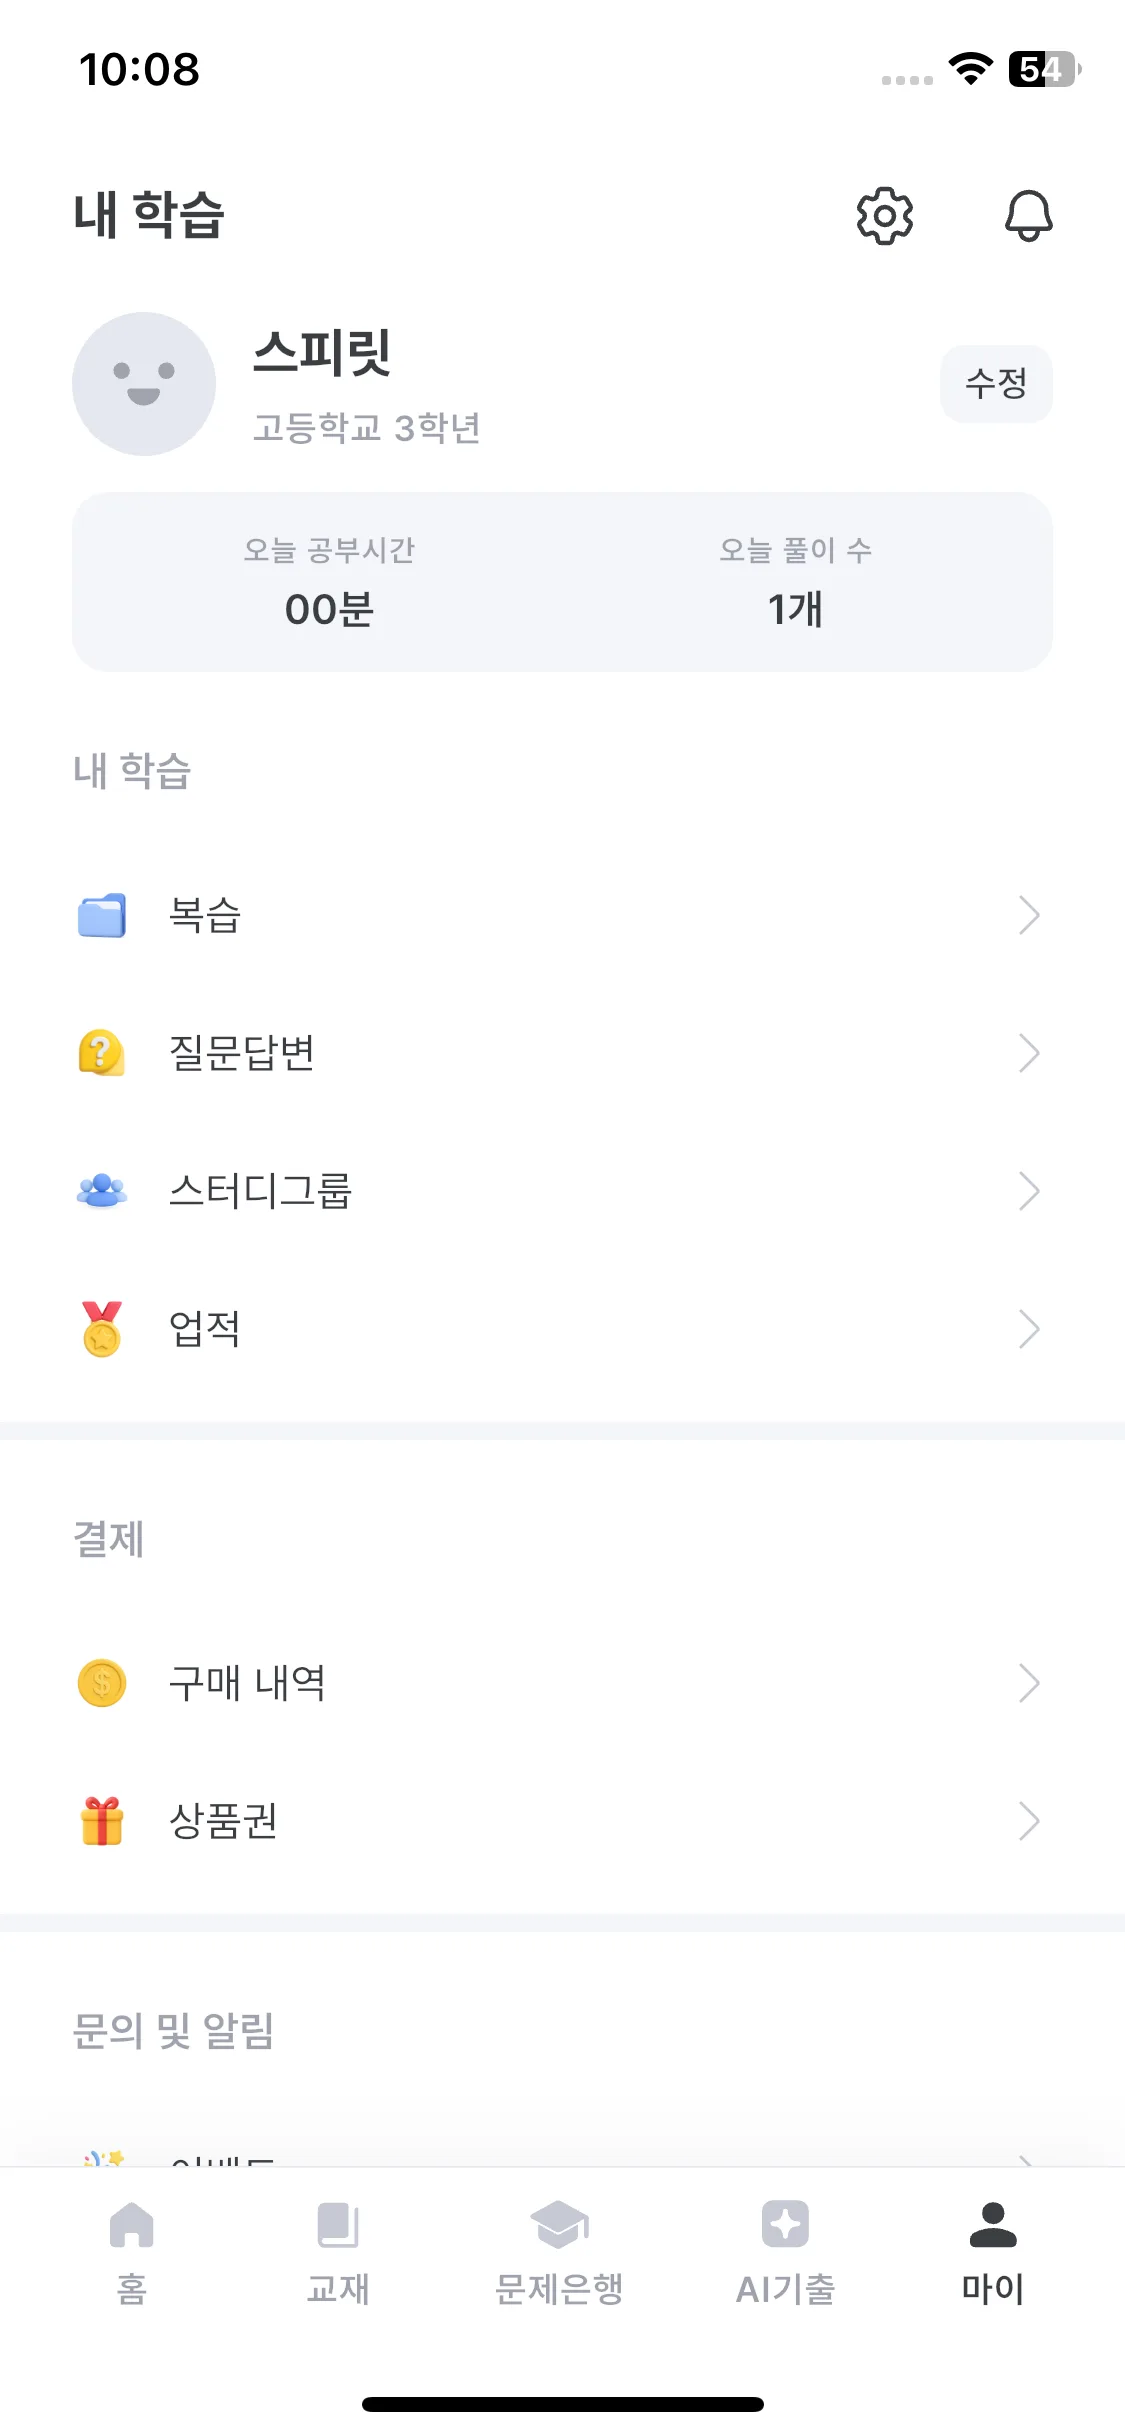Tap the profile avatar picture
The height and width of the screenshot is (2436, 1125).
144,384
